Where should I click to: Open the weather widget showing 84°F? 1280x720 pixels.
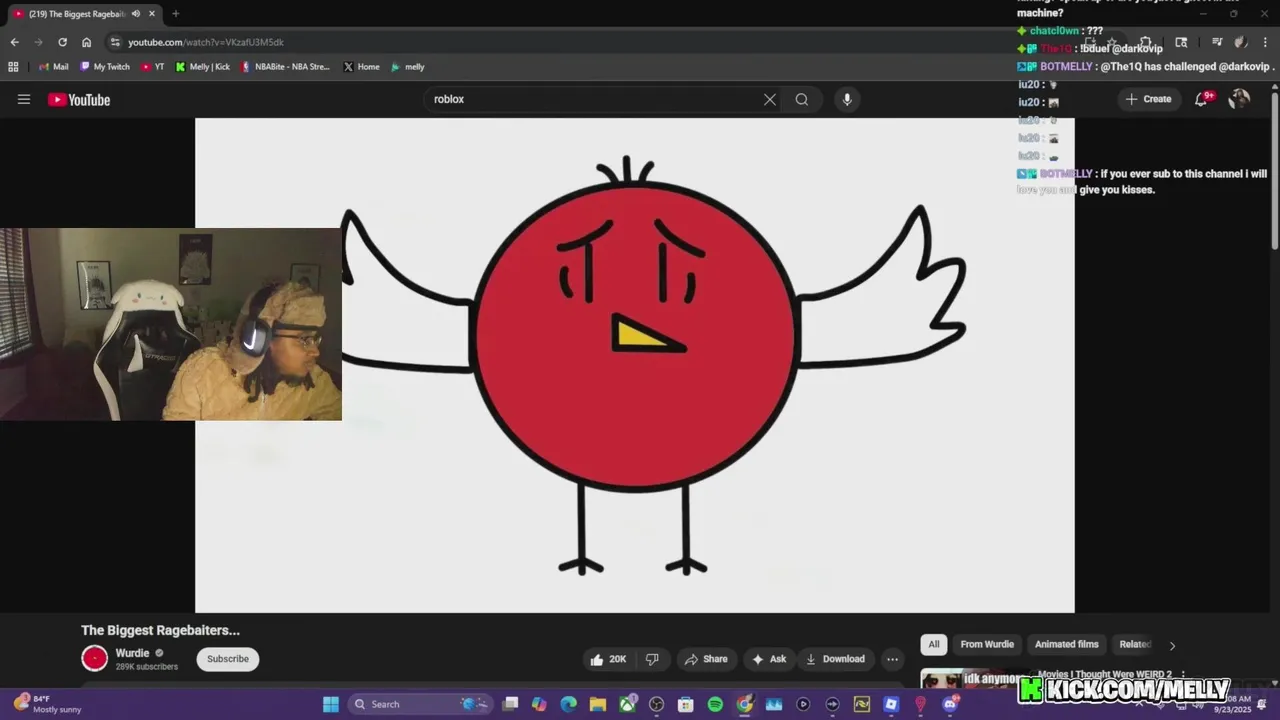click(x=48, y=704)
